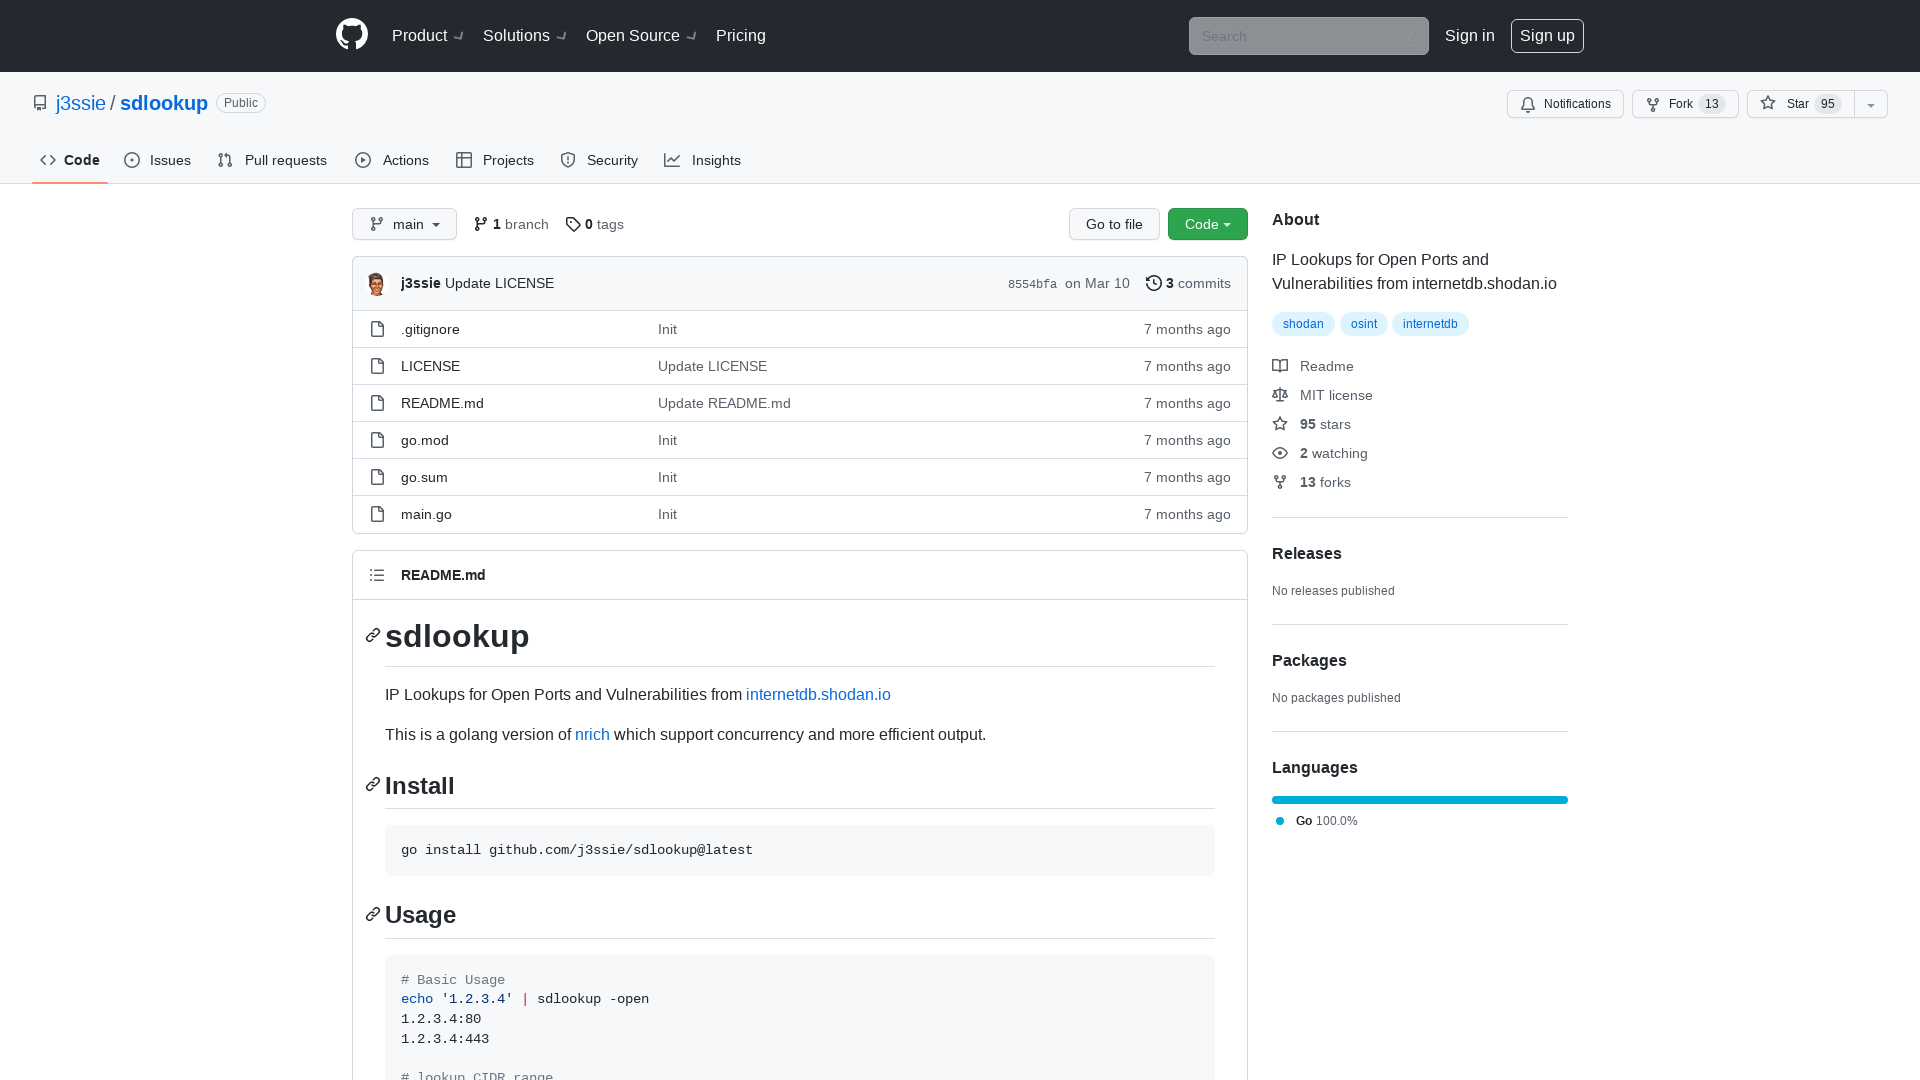Open the Update README.md commit message
Viewport: 1920px width, 1080px height.
724,403
